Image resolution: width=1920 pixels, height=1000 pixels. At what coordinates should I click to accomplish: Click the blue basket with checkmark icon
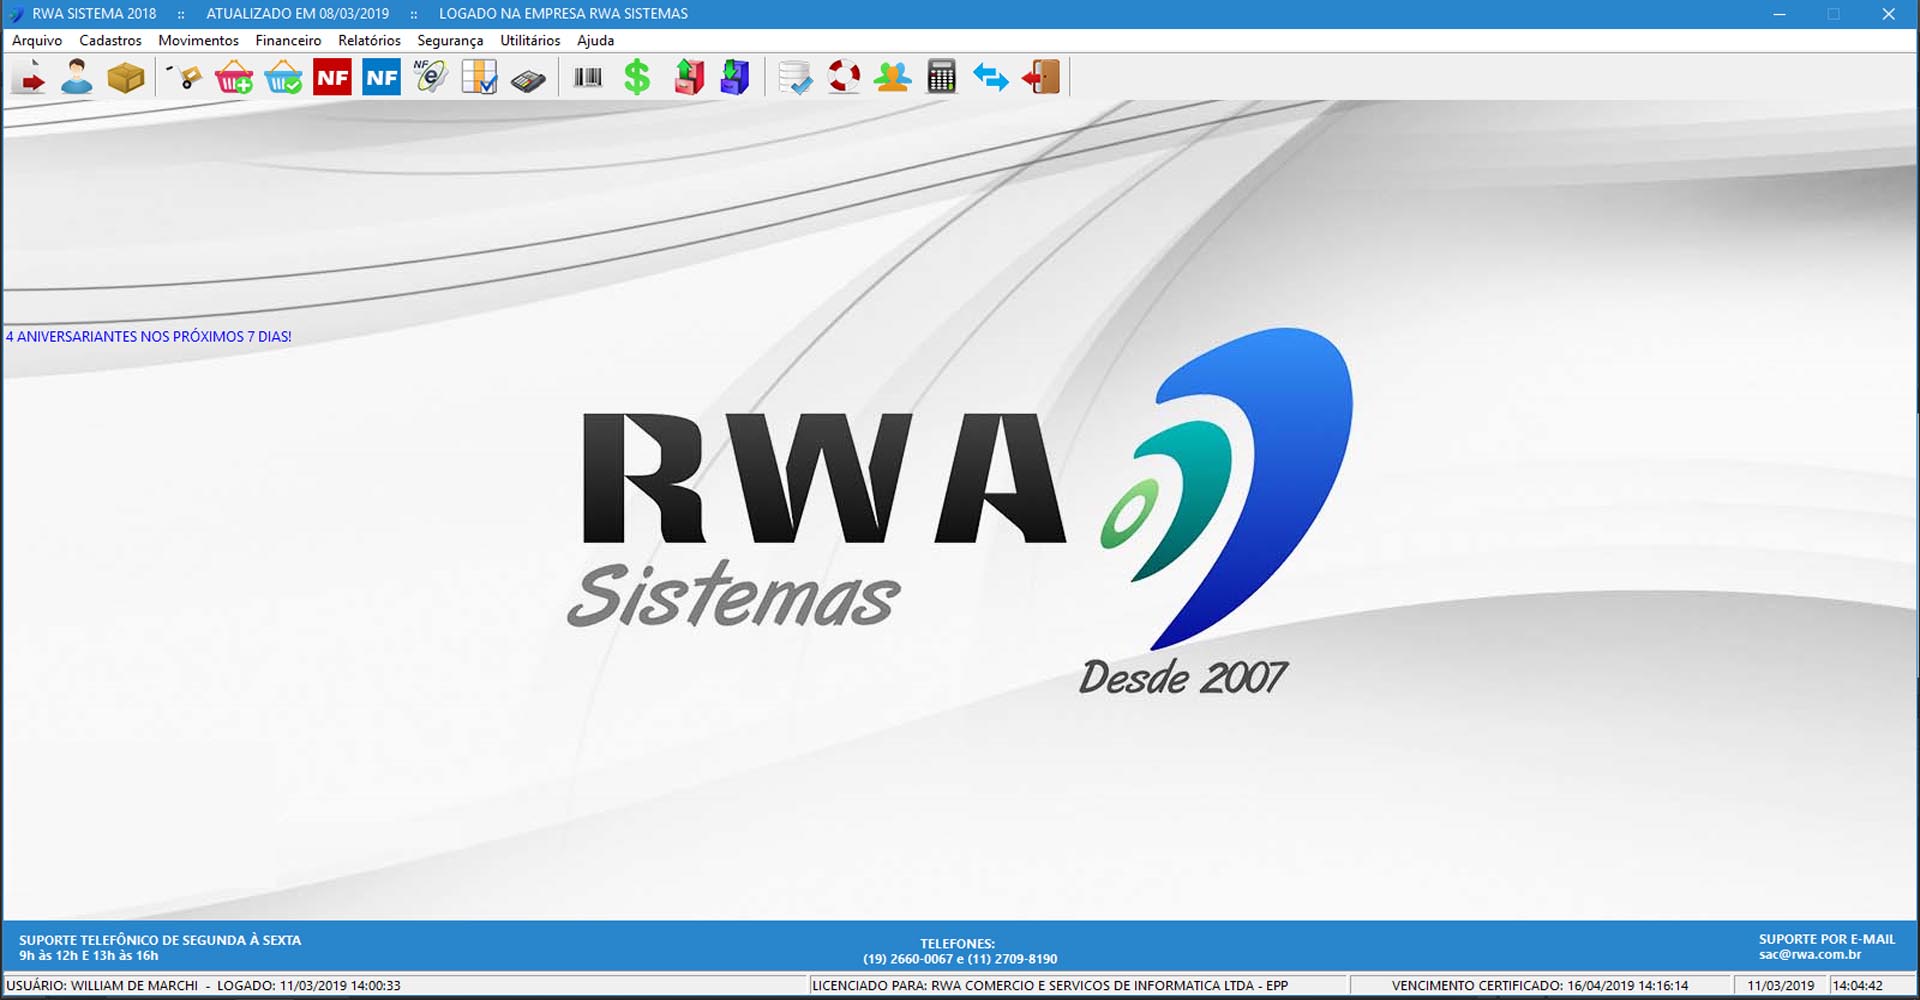[283, 77]
